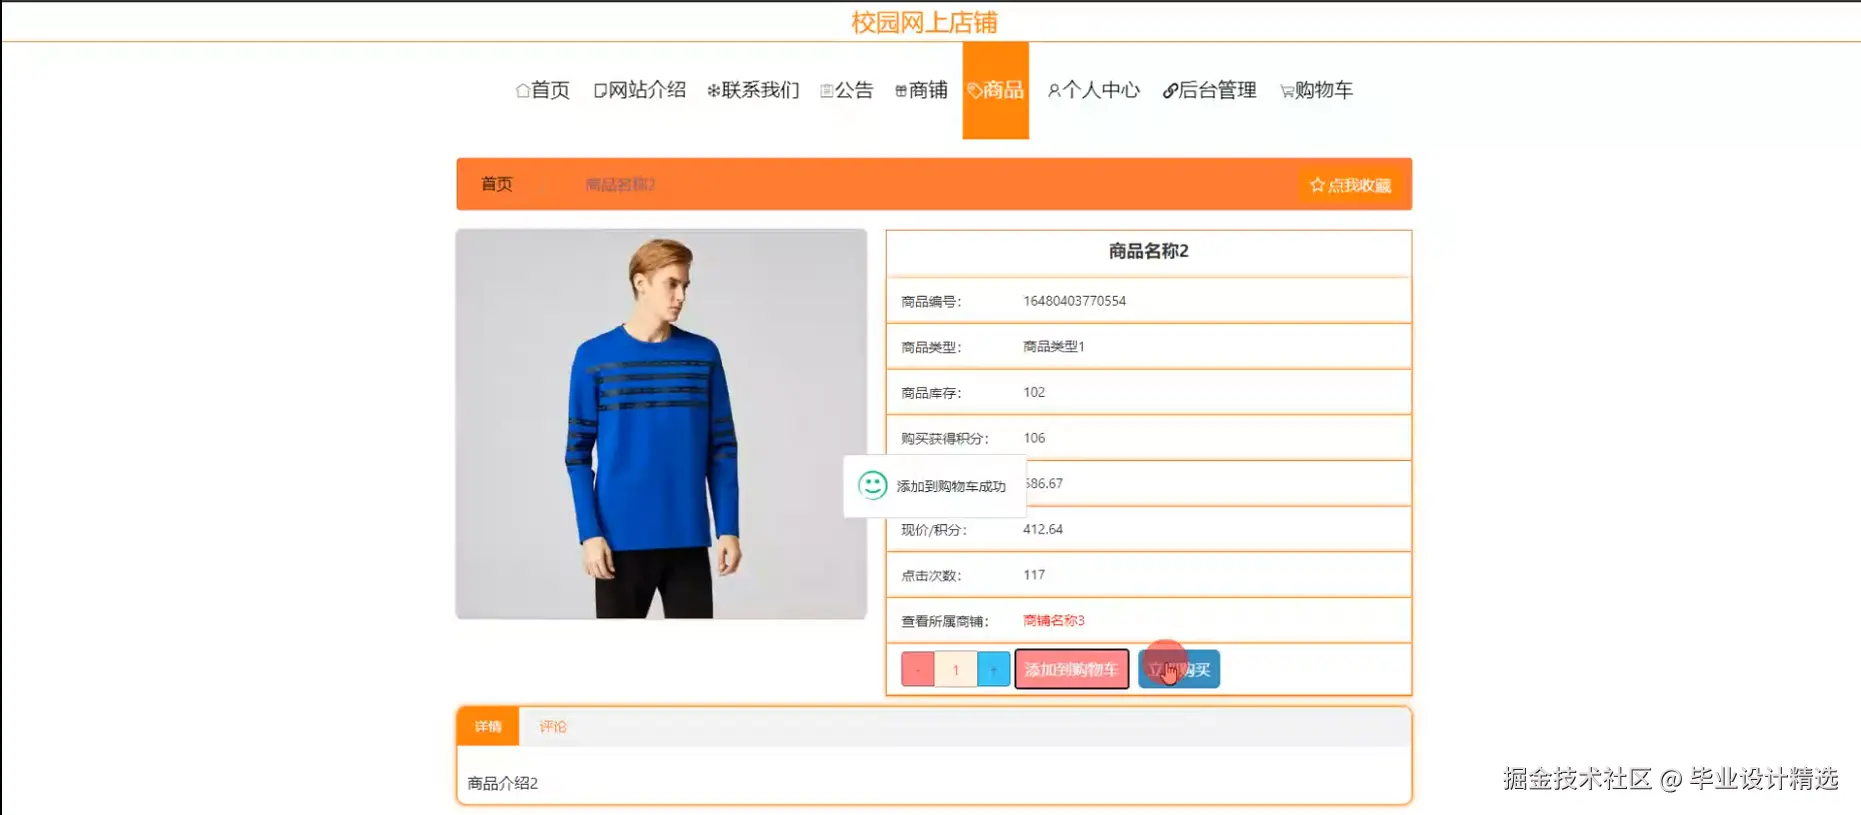The width and height of the screenshot is (1861, 815).
Task: Click the click count value 117
Action: [1034, 575]
